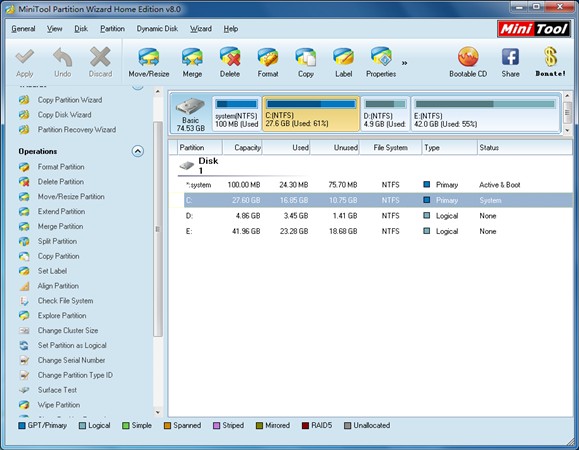Viewport: 579px width, 450px height.
Task: Select the Move/Resize toolbar icon
Action: coord(149,57)
